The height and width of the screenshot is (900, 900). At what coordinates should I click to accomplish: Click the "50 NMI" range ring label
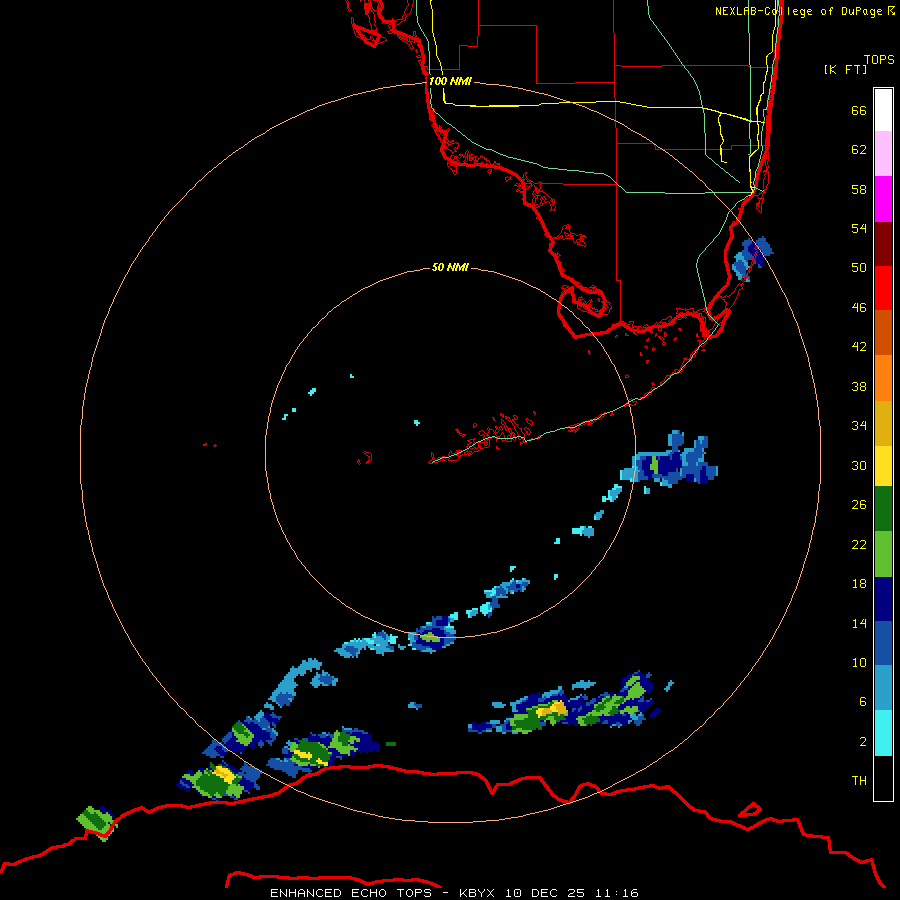pyautogui.click(x=450, y=267)
